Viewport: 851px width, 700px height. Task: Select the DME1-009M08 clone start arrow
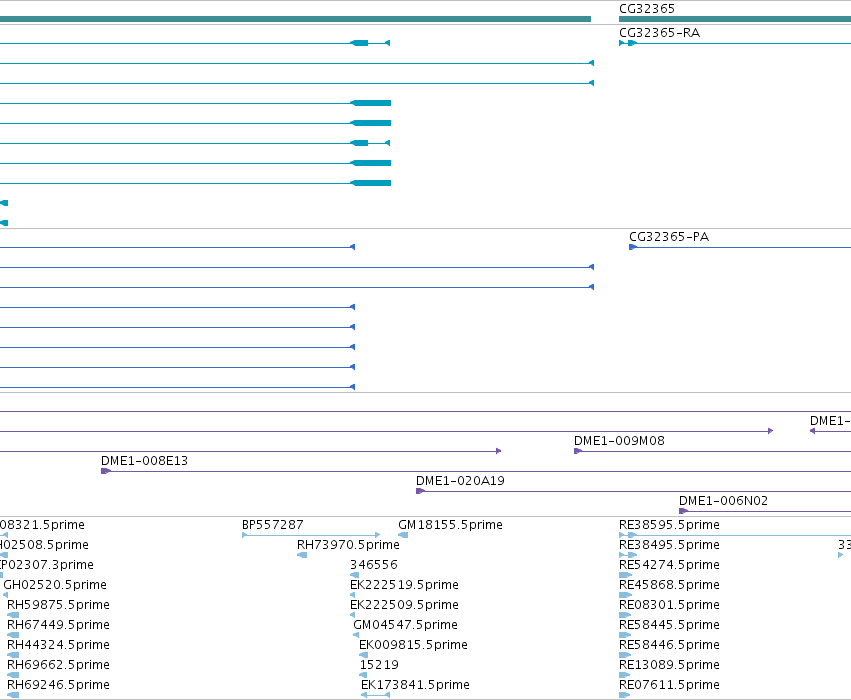[578, 451]
